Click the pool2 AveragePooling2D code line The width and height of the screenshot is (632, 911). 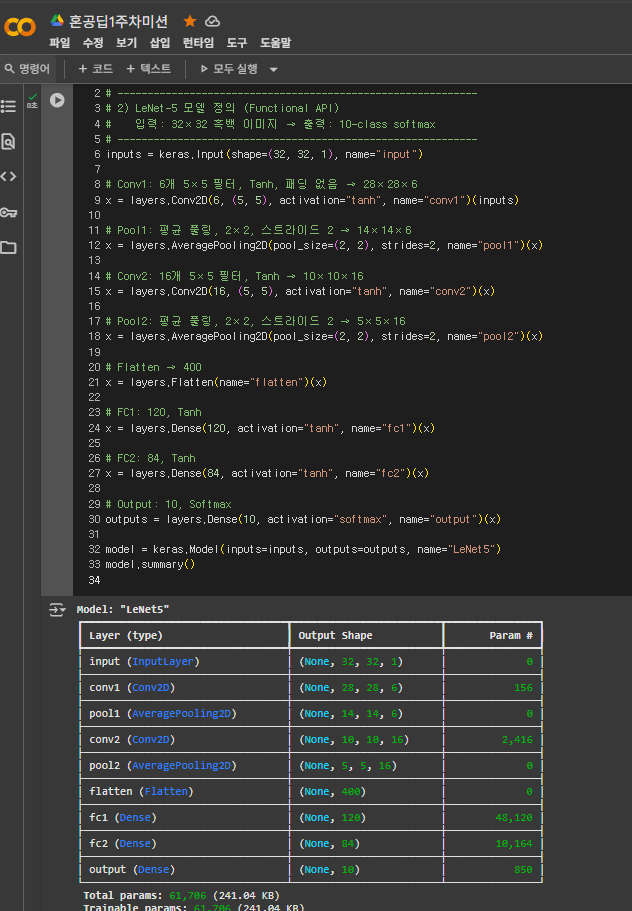pyautogui.click(x=324, y=336)
